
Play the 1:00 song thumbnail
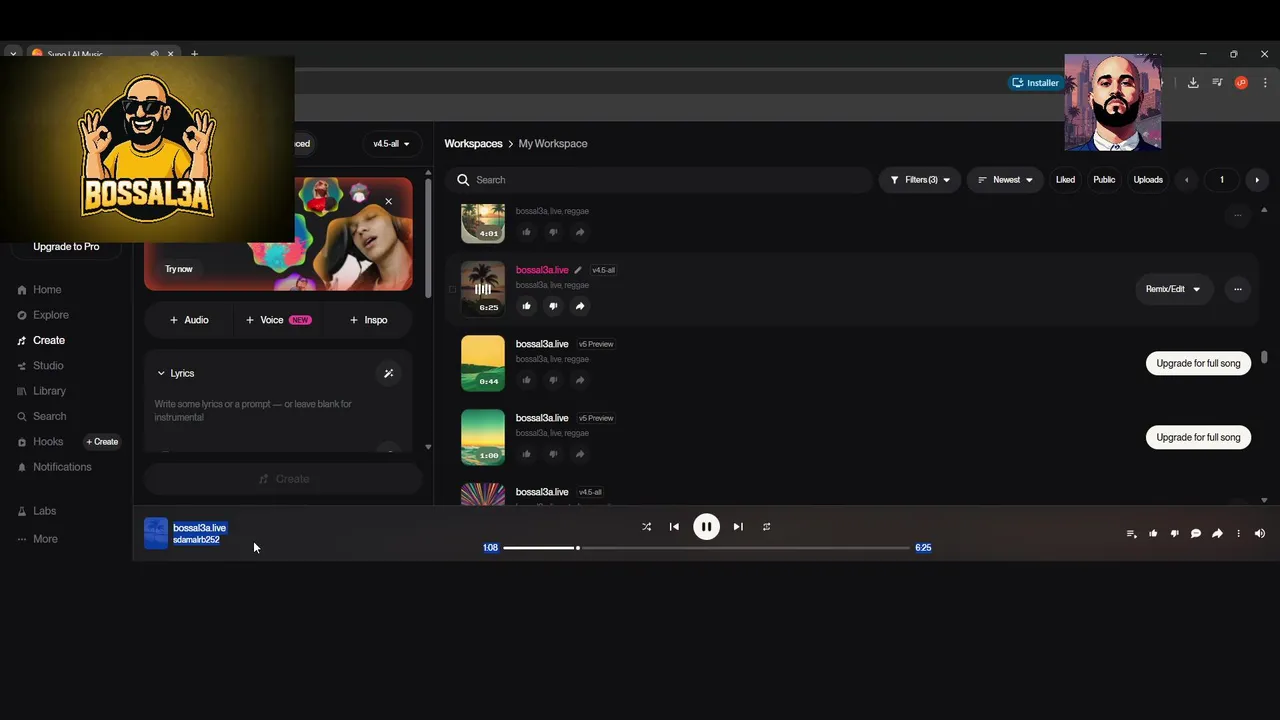pos(483,437)
